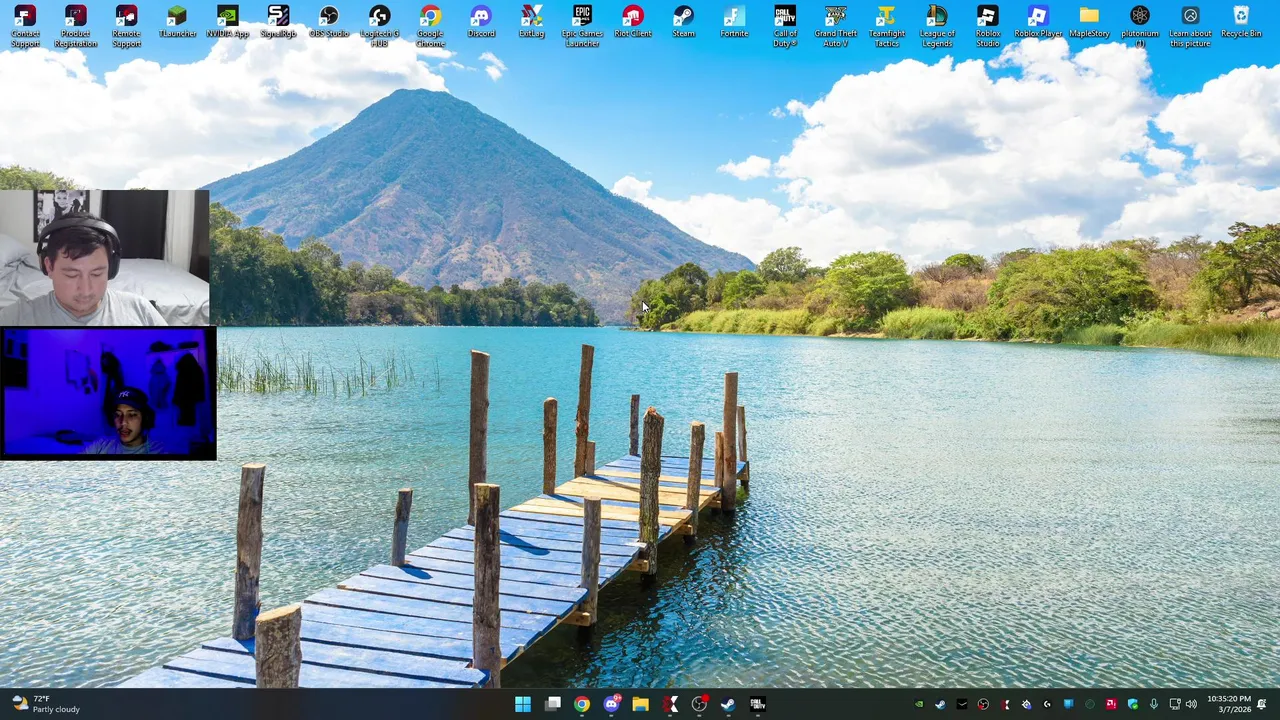Screen dimensions: 1280x720
Task: Click the OBS icon in system tray
Action: tap(983, 704)
